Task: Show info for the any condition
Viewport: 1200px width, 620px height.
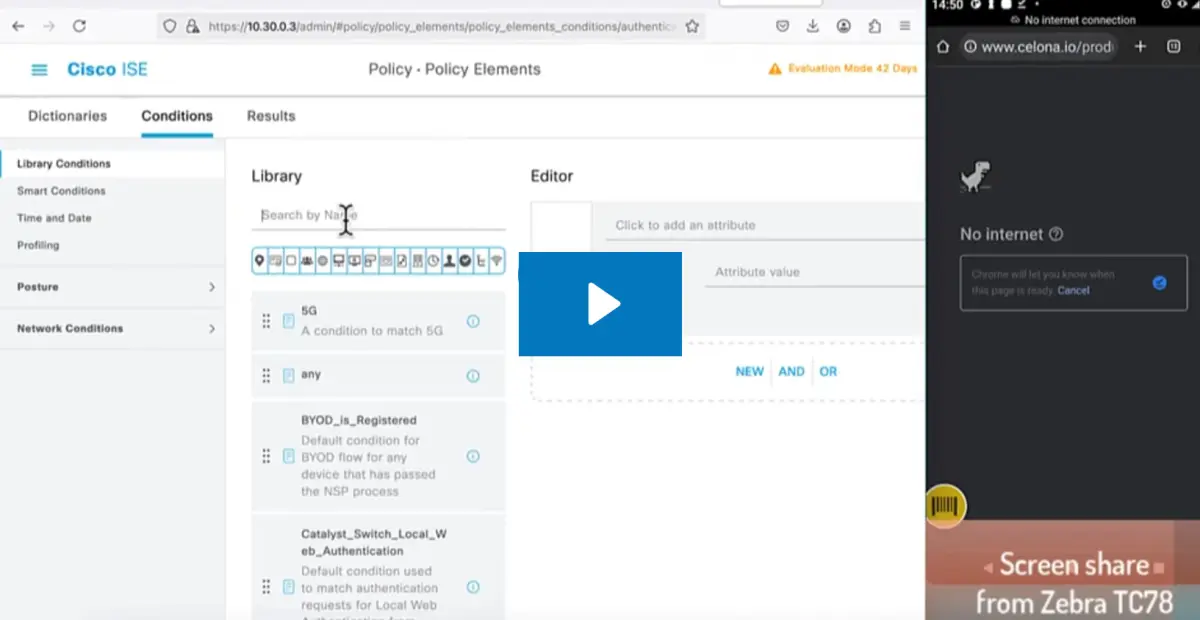Action: point(473,376)
